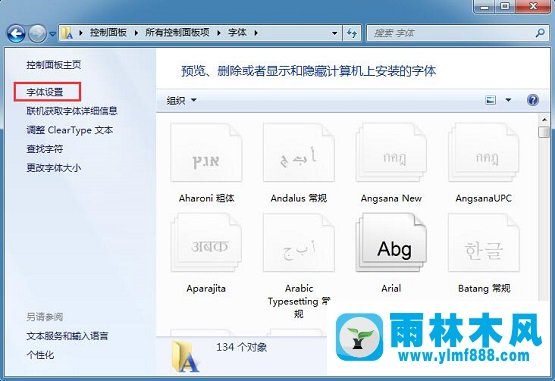Click the fonts folder icon in details pane
Viewport: 555px width, 381px height.
[185, 356]
